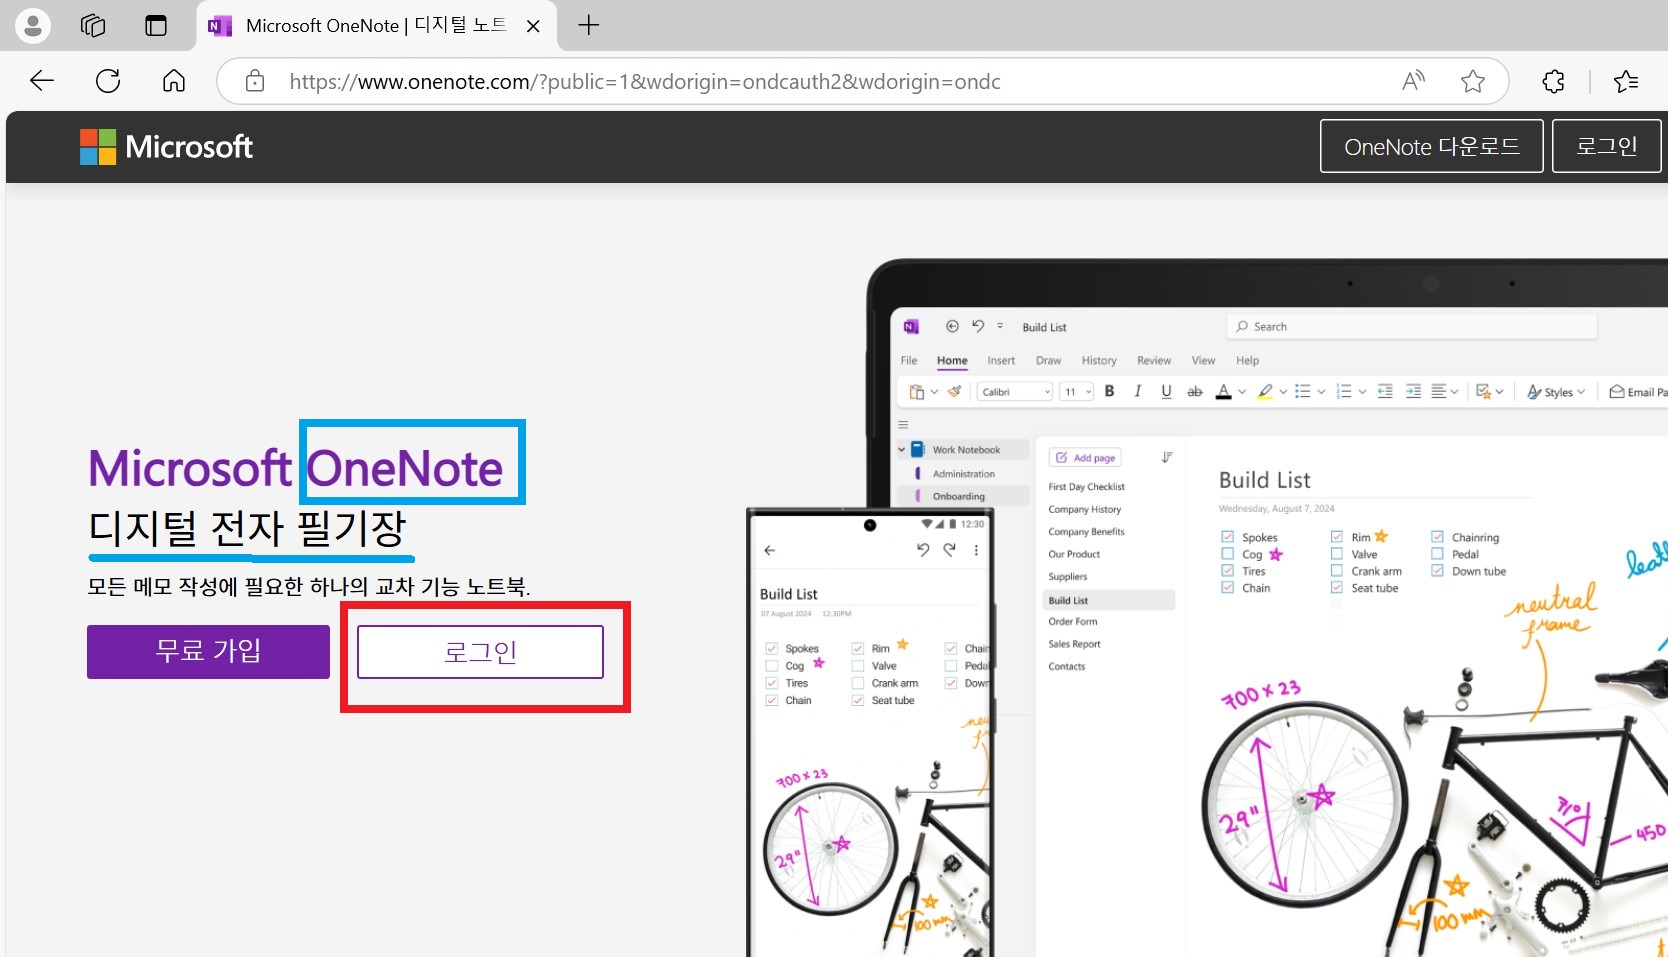Add page to favorites with star icon
1668x957 pixels.
(1473, 81)
